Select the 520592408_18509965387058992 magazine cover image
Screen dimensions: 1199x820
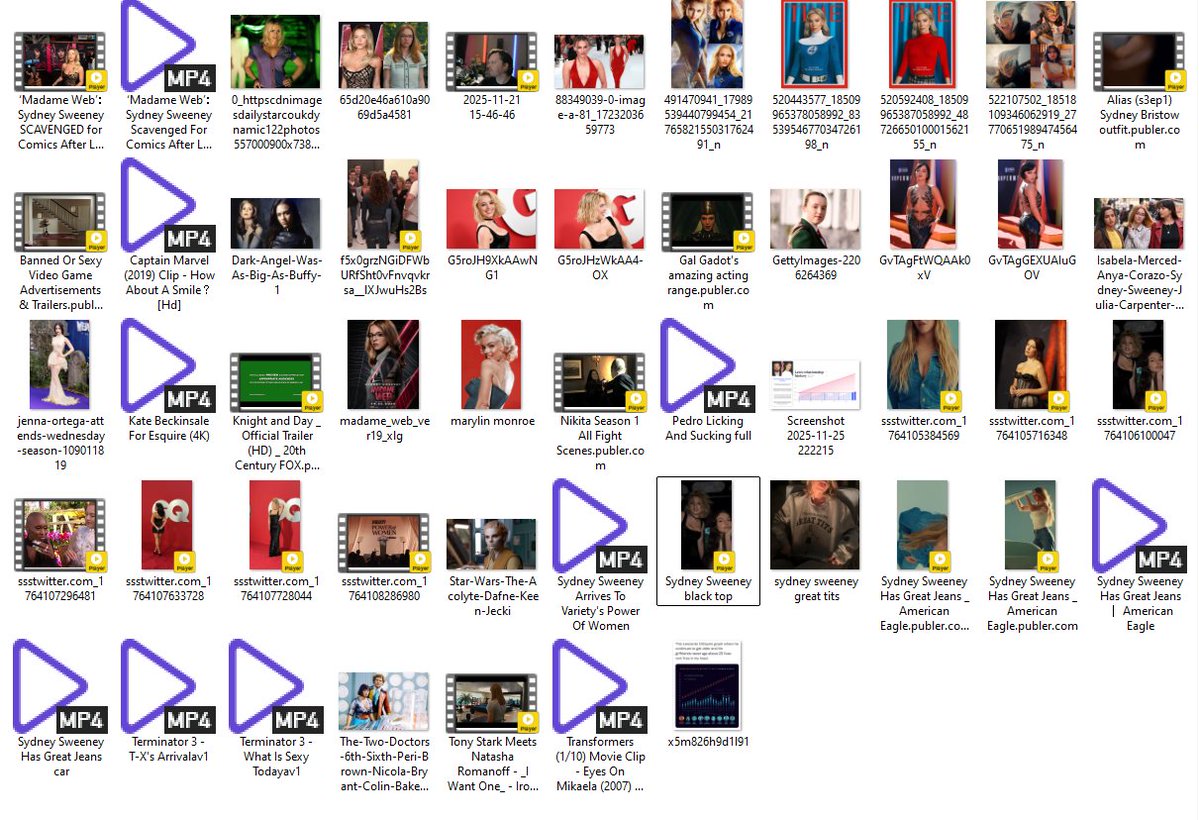click(x=924, y=44)
